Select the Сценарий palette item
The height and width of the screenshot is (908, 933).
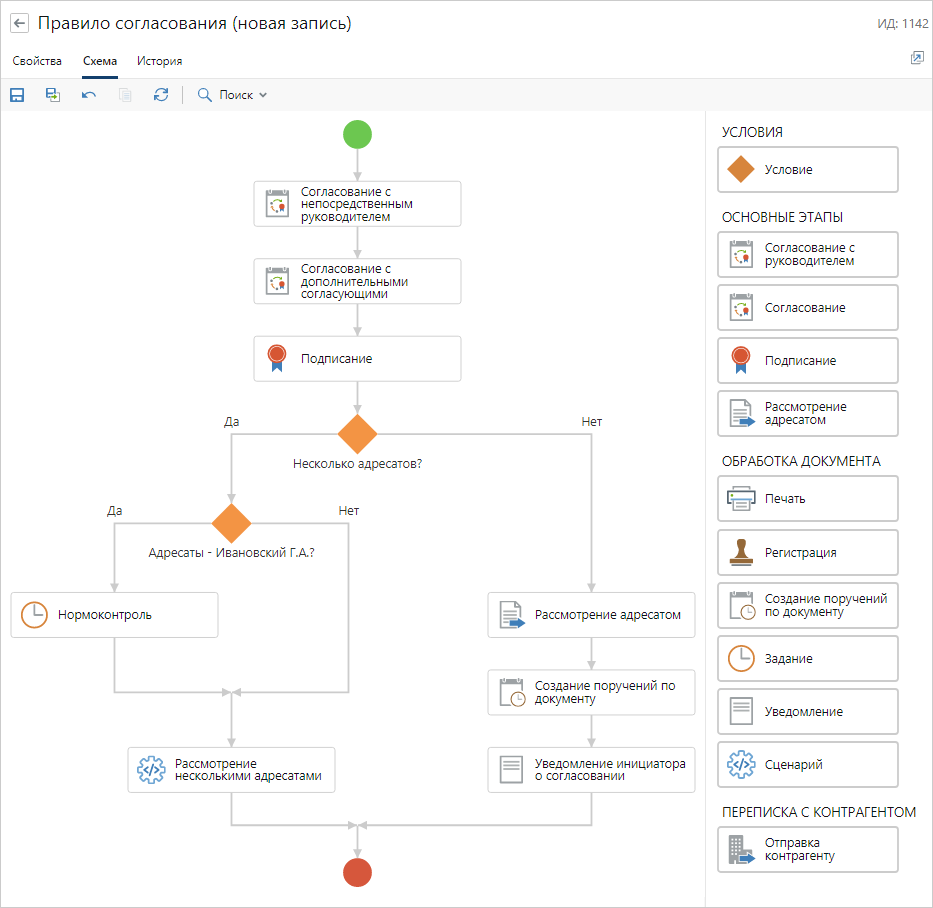[807, 765]
